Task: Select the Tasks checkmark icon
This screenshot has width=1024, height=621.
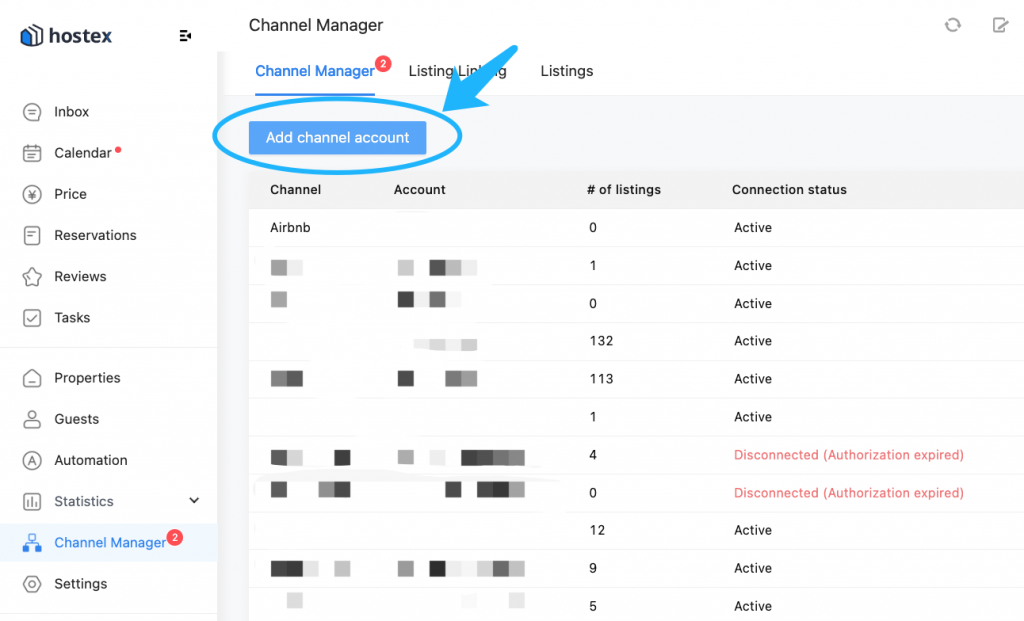Action: click(x=31, y=318)
